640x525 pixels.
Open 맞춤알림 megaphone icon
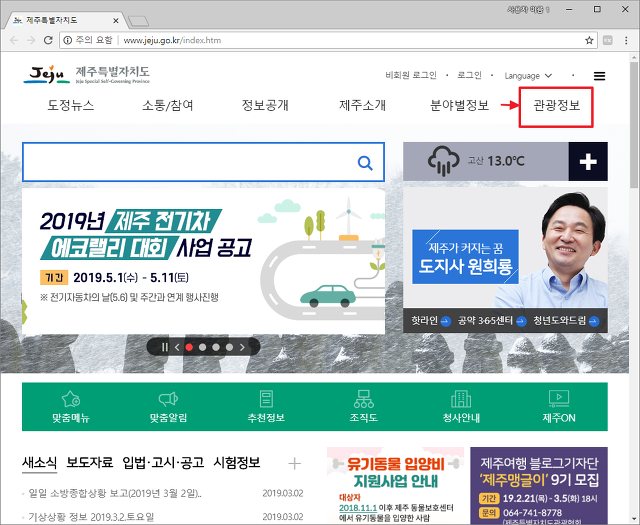coord(168,399)
